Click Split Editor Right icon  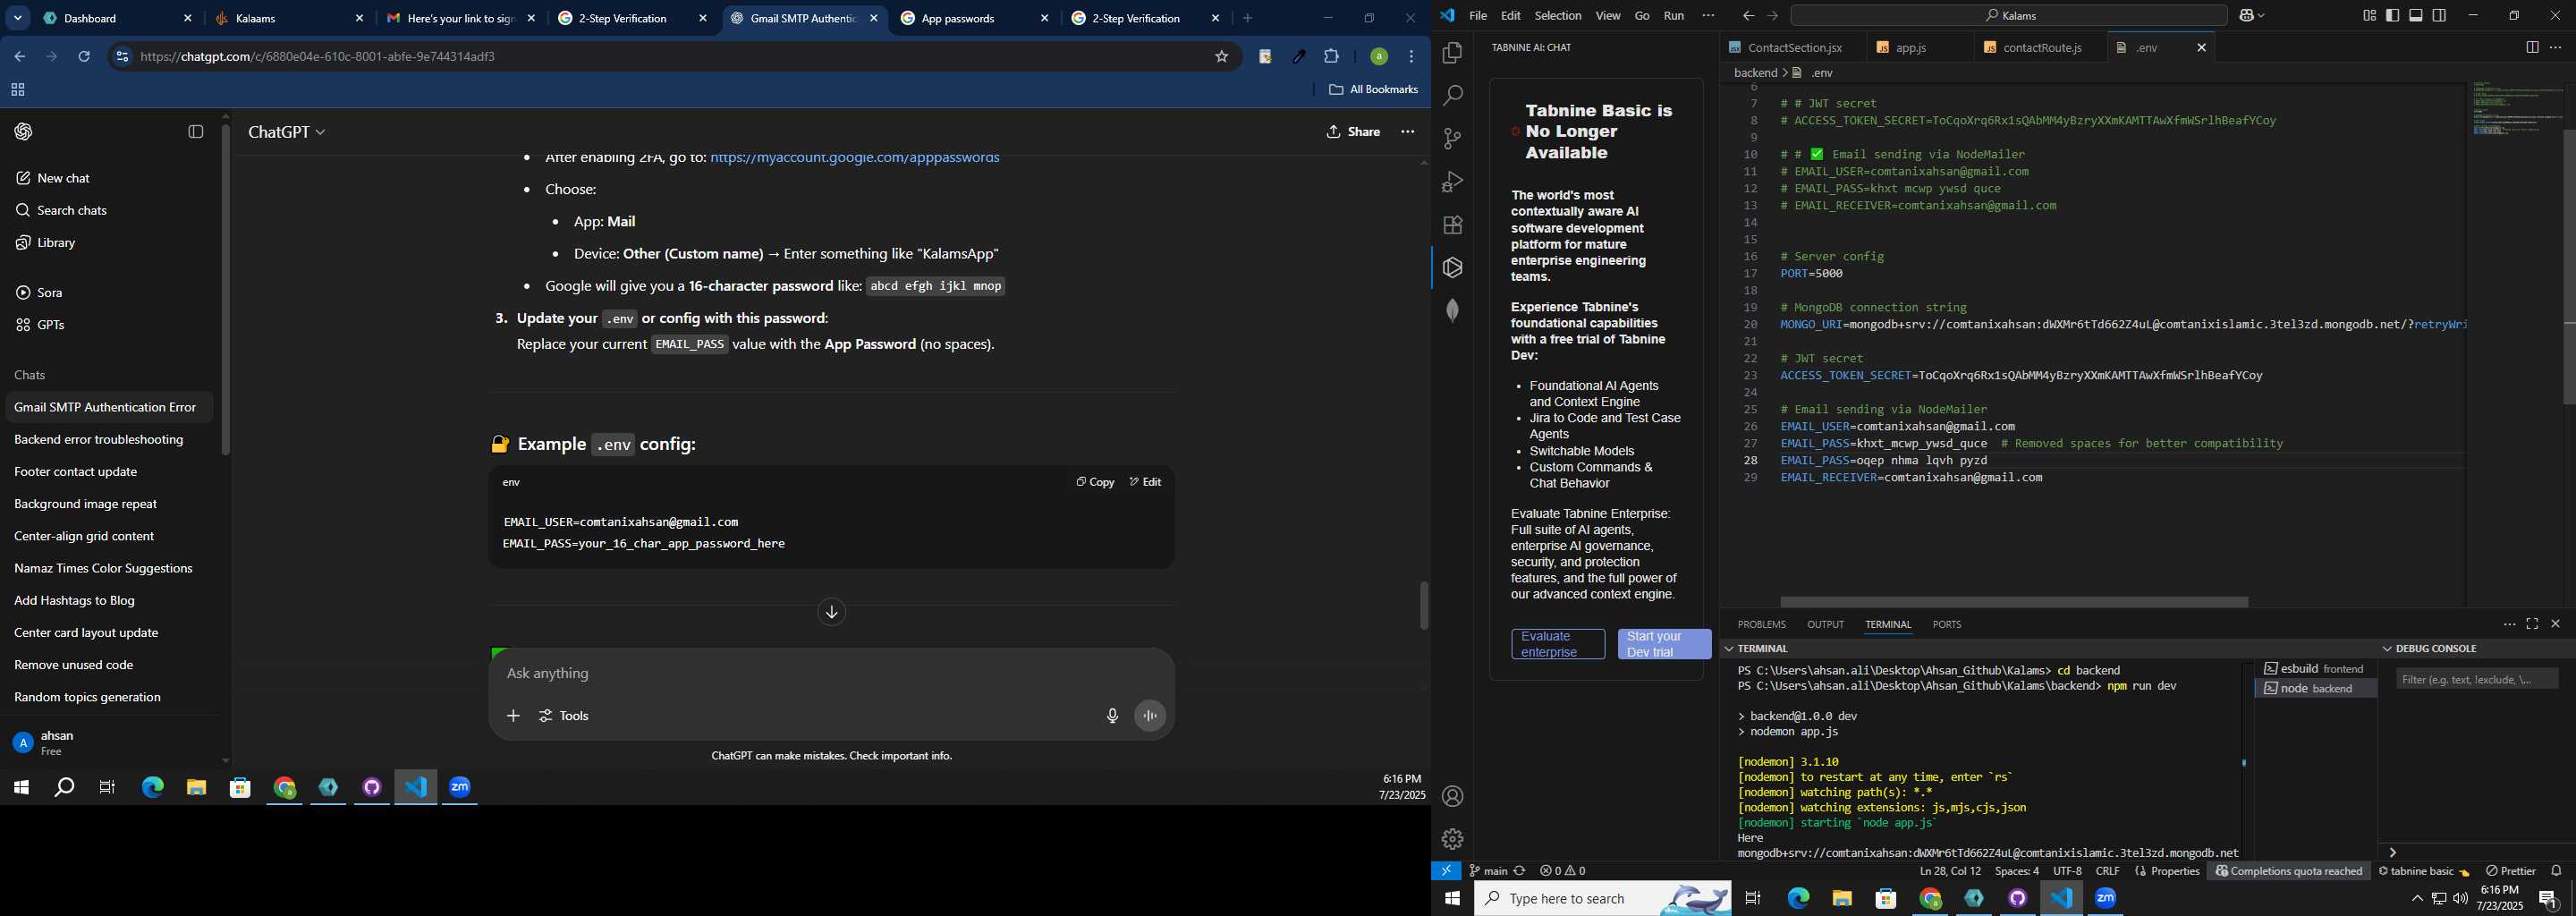(x=2531, y=47)
